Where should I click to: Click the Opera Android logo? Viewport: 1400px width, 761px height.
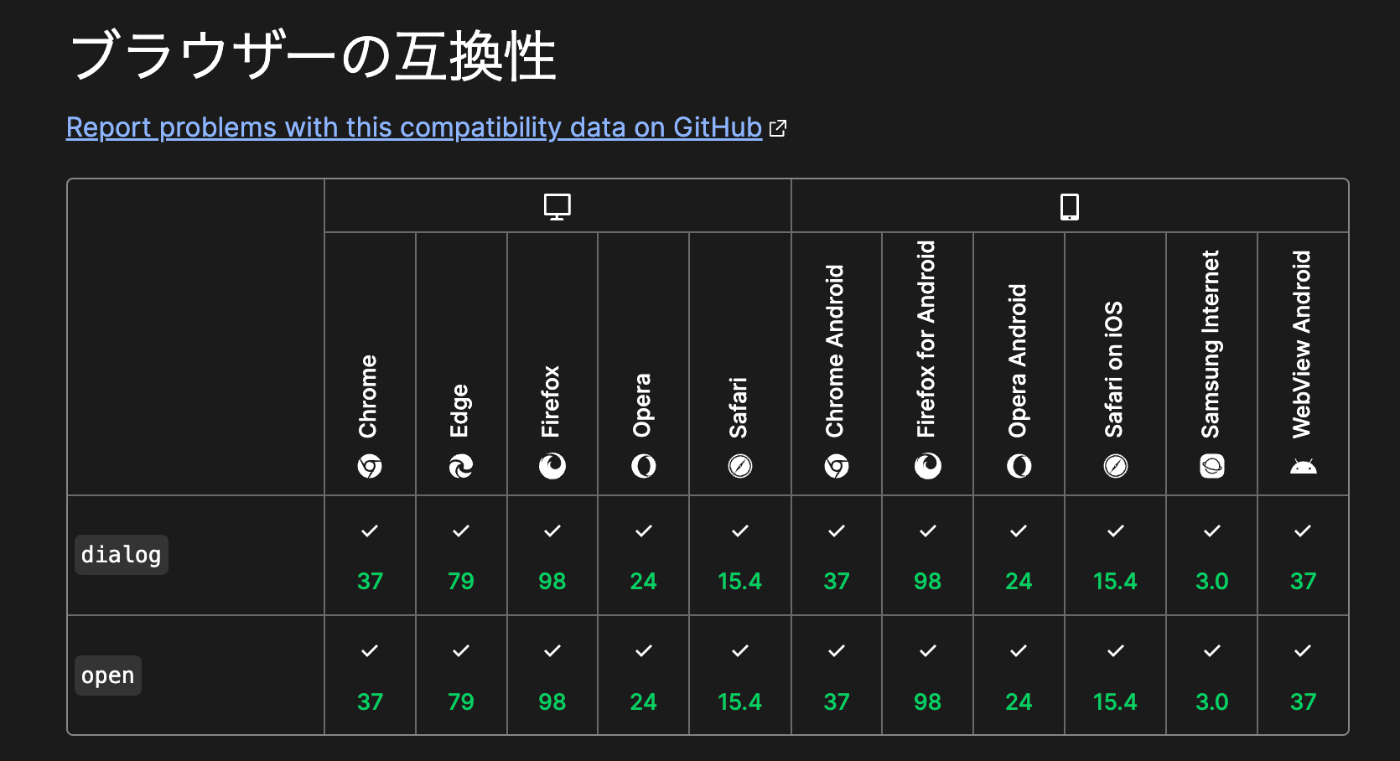[1019, 466]
